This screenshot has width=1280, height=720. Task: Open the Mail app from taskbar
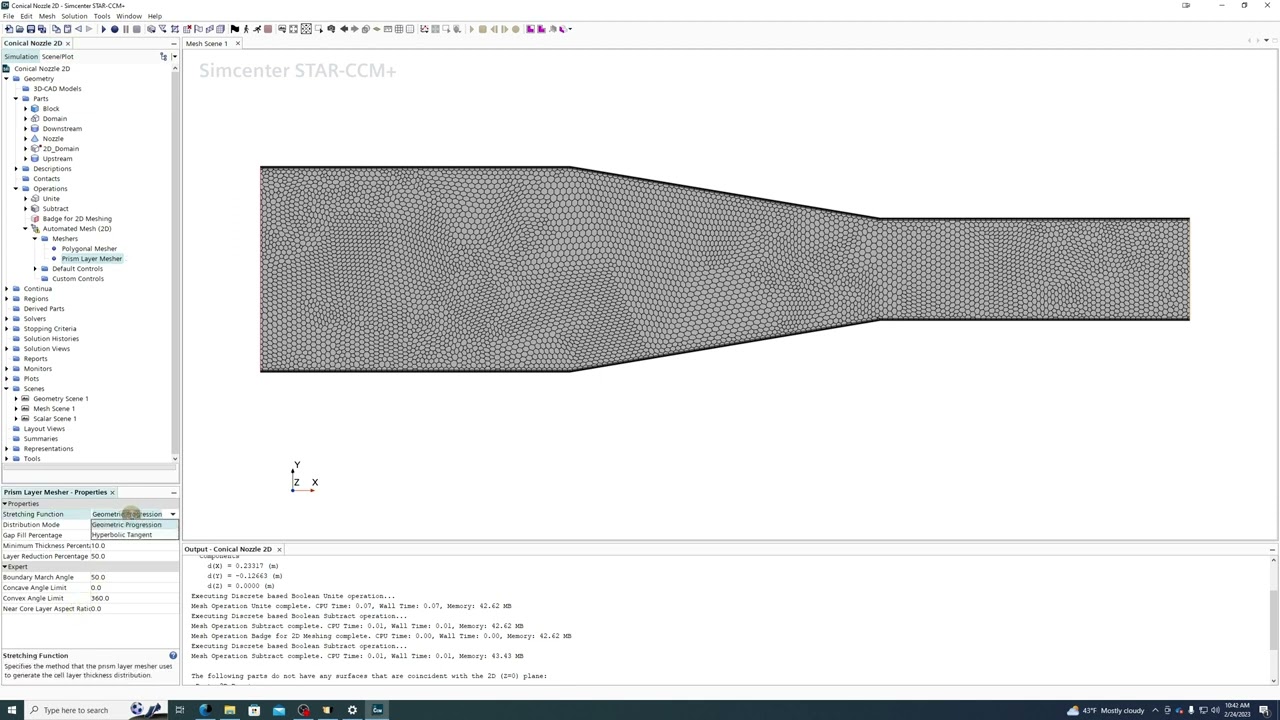(x=278, y=710)
